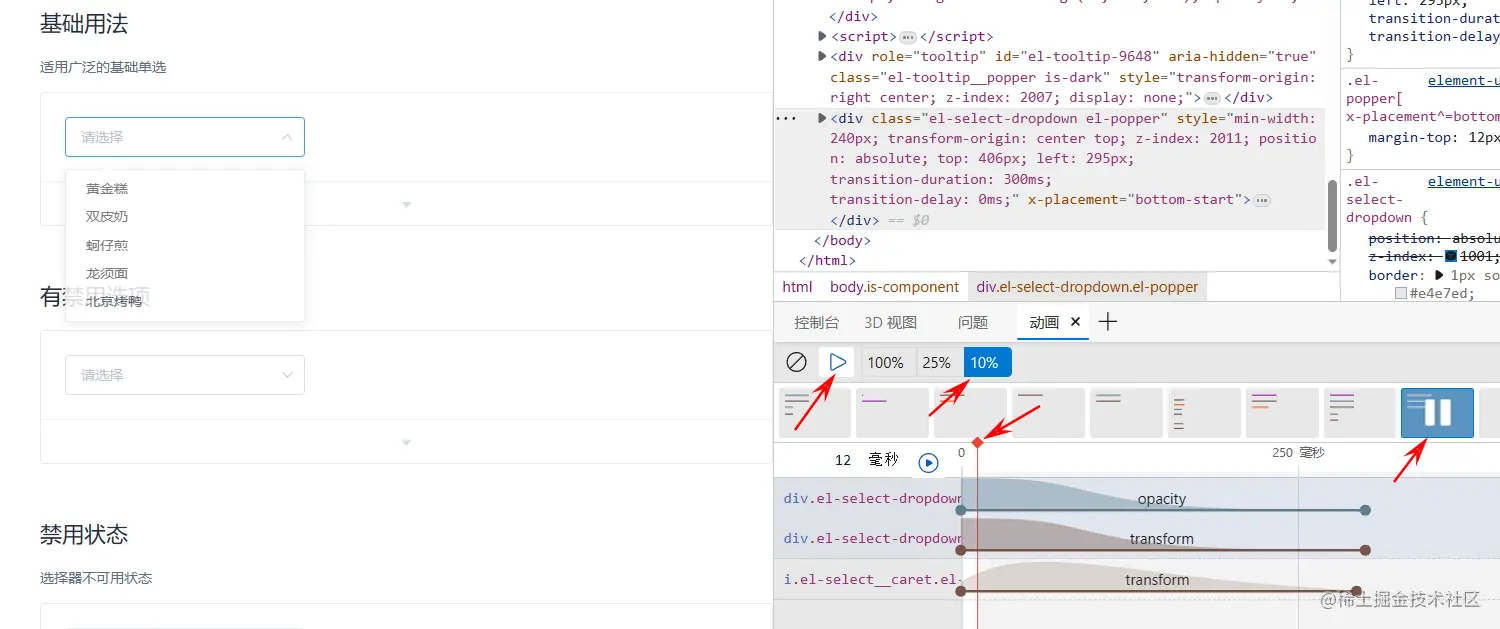Click the 基础用法 heading
This screenshot has height=629, width=1500.
point(84,24)
